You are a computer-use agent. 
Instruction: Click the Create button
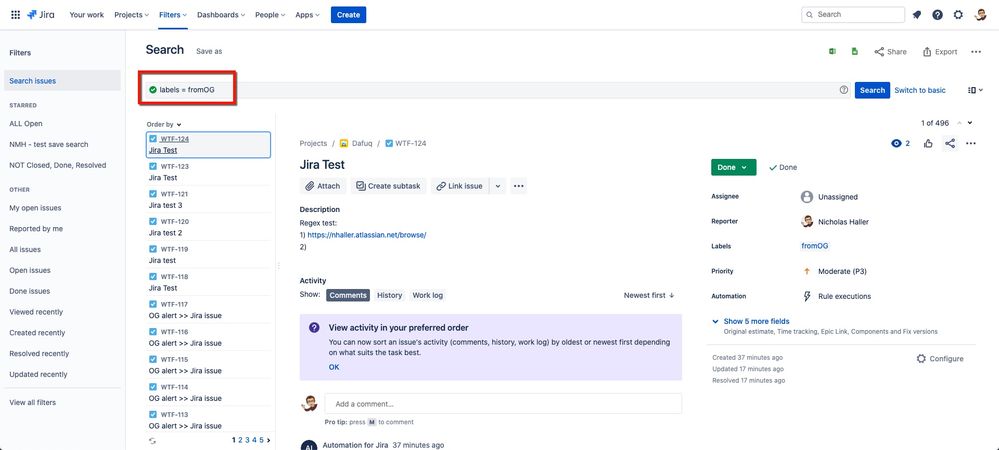348,15
